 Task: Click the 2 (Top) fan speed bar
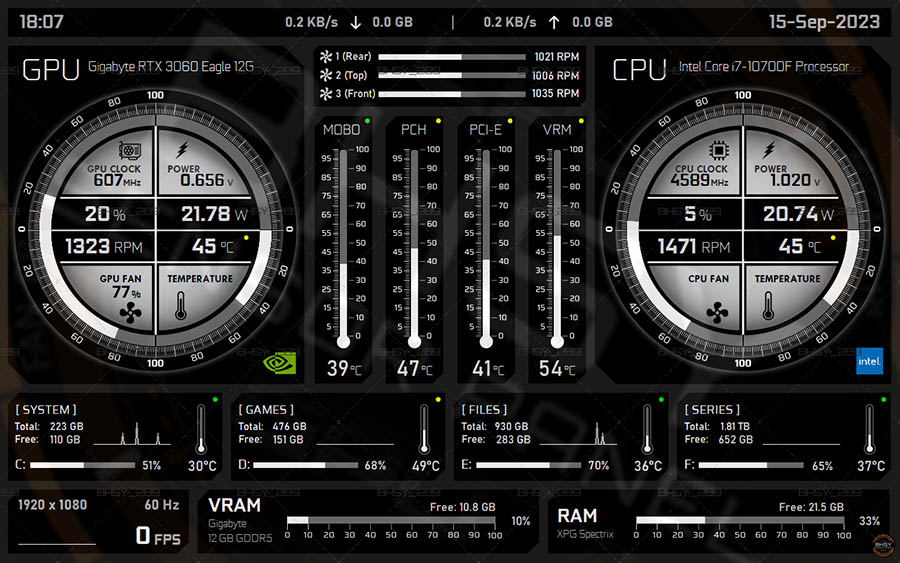pyautogui.click(x=452, y=75)
